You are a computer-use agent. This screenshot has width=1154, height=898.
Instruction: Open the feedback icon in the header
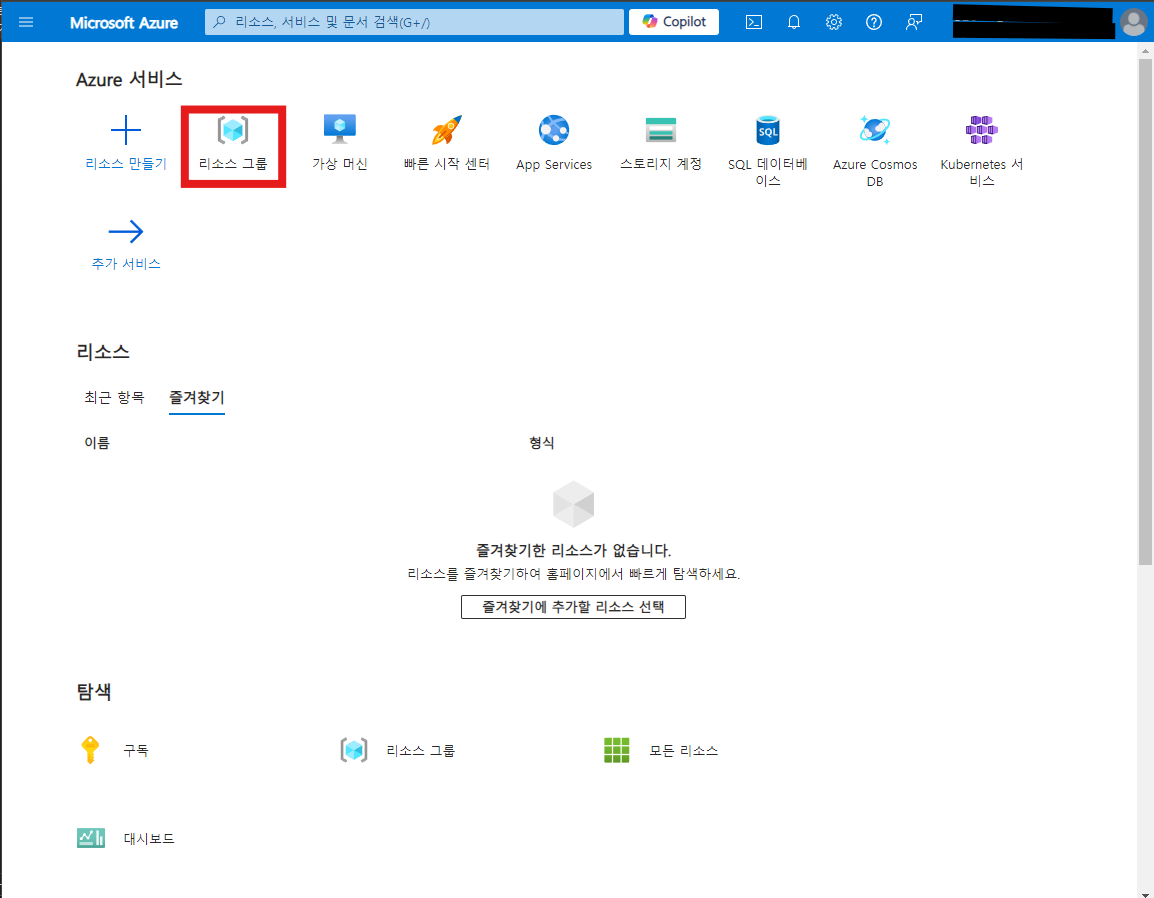click(913, 22)
